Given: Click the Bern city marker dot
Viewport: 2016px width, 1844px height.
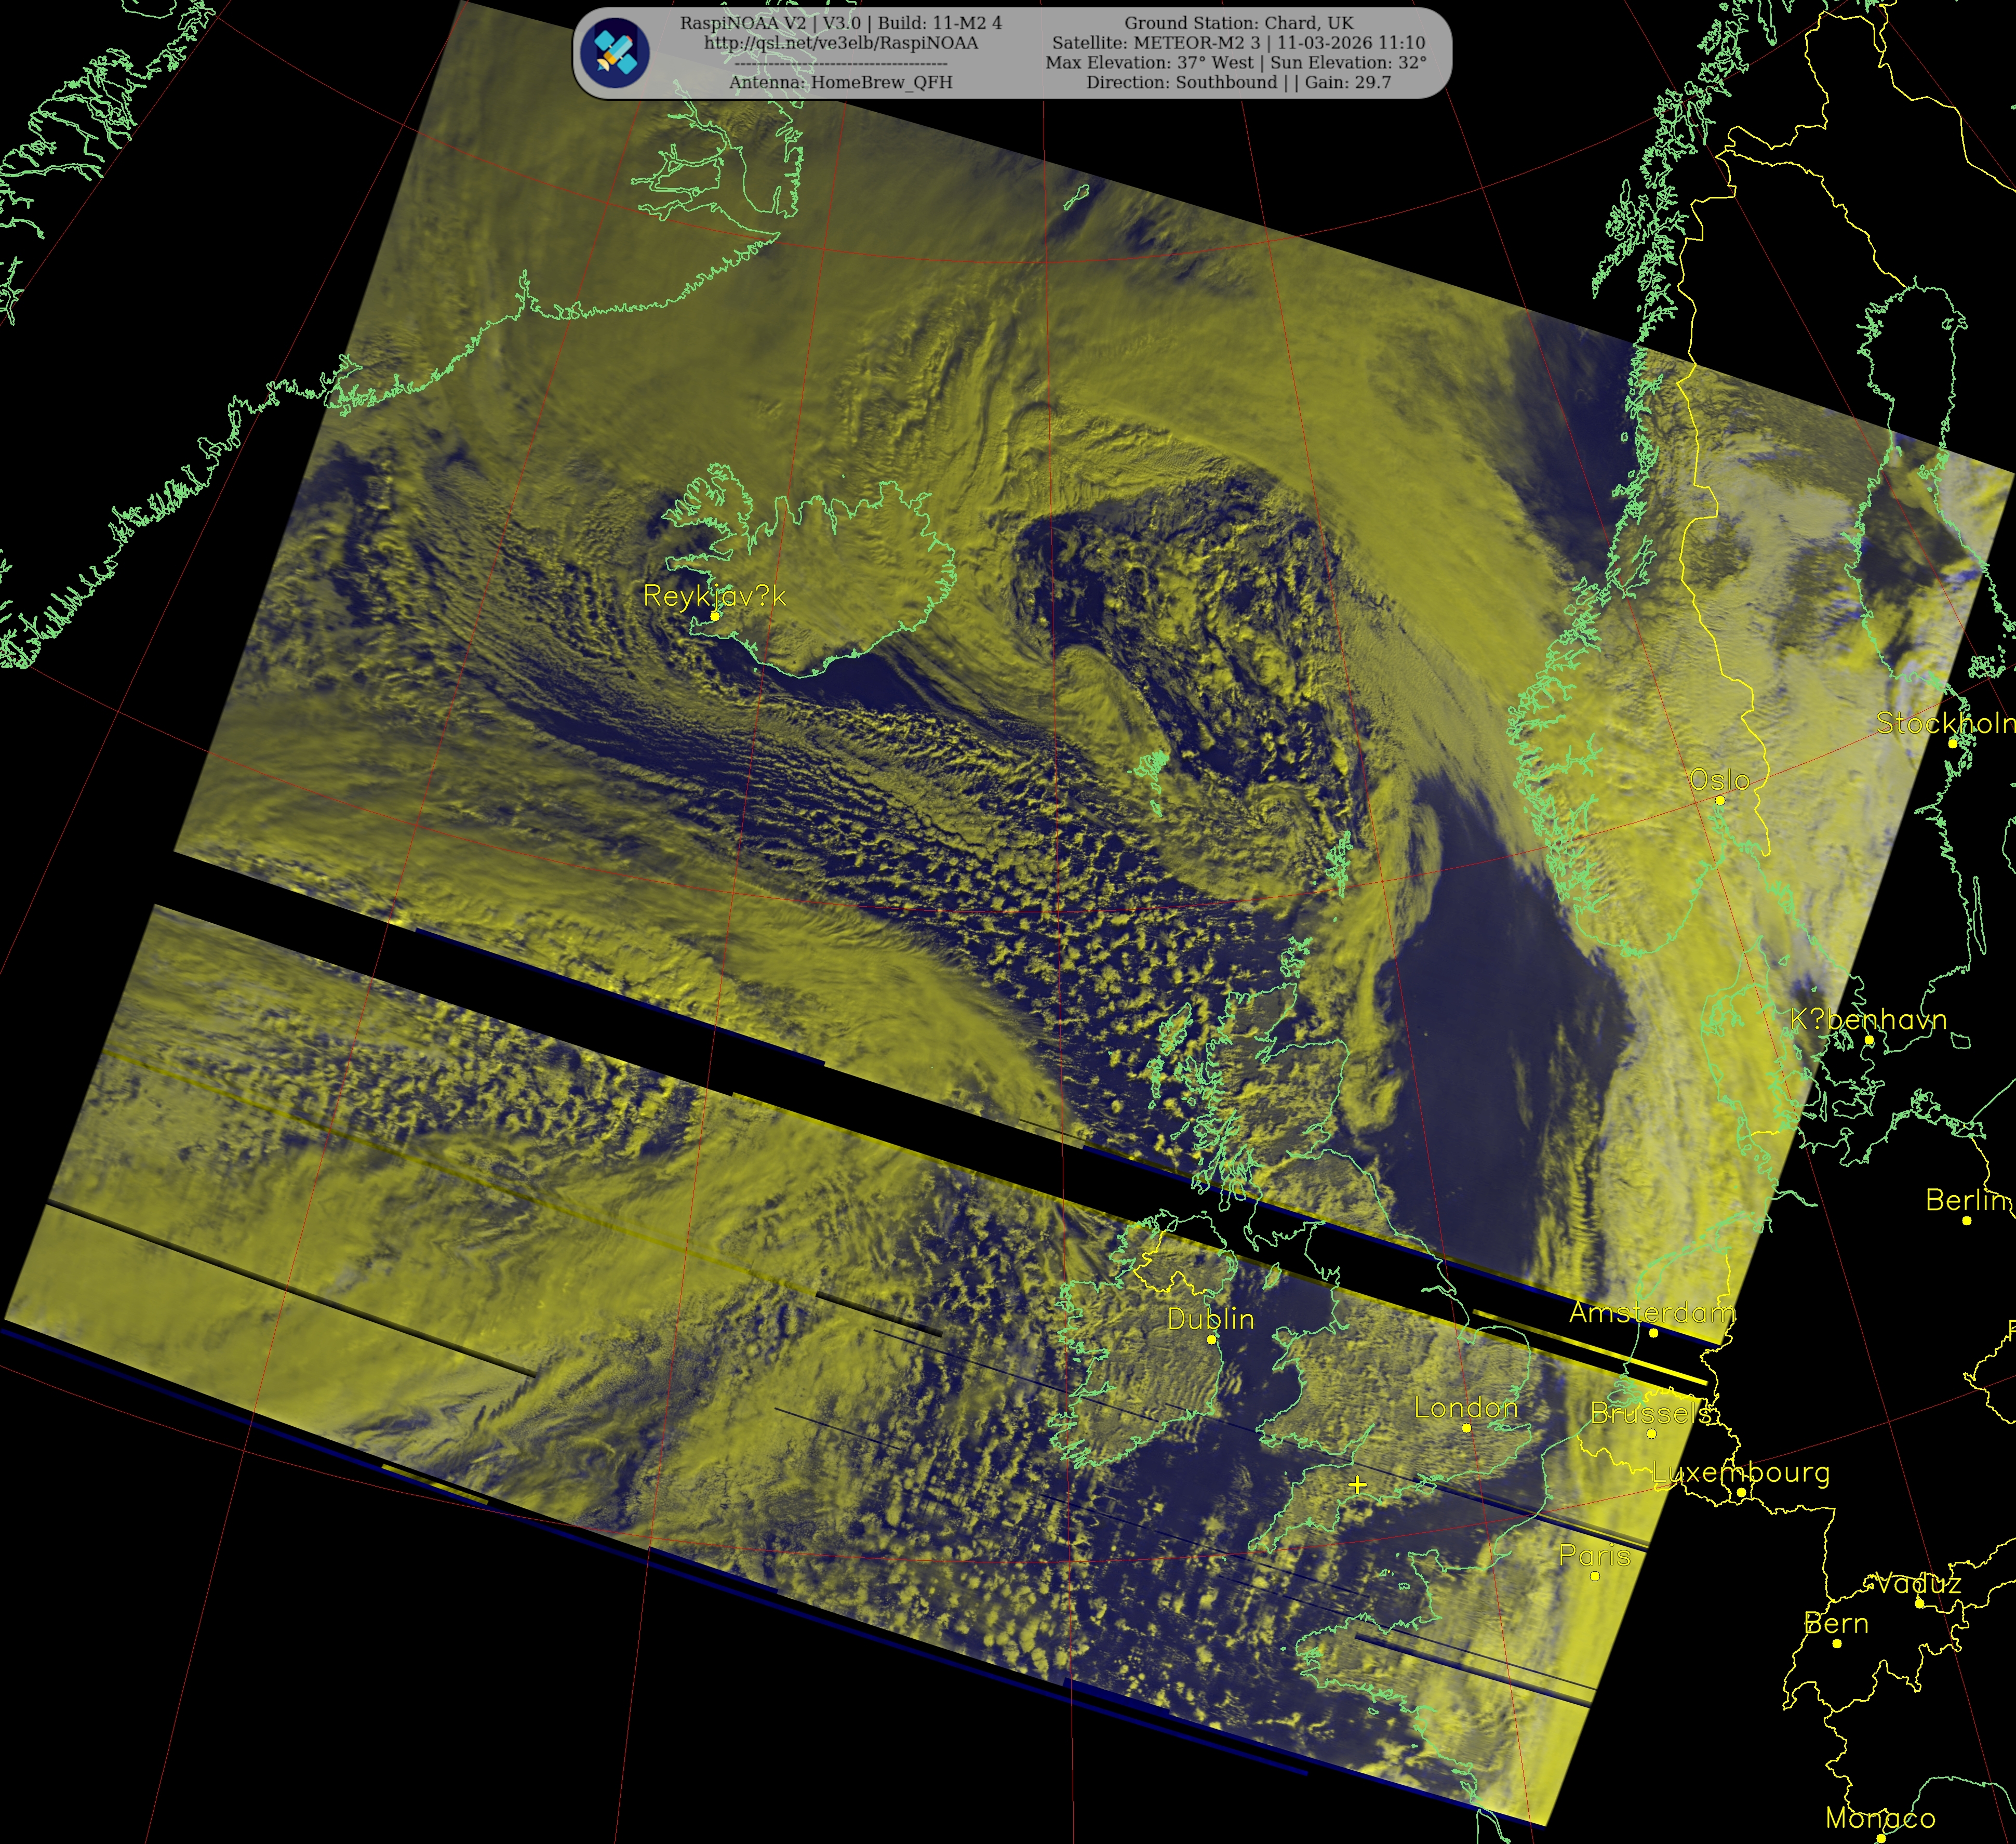Looking at the screenshot, I should coord(1837,1644).
